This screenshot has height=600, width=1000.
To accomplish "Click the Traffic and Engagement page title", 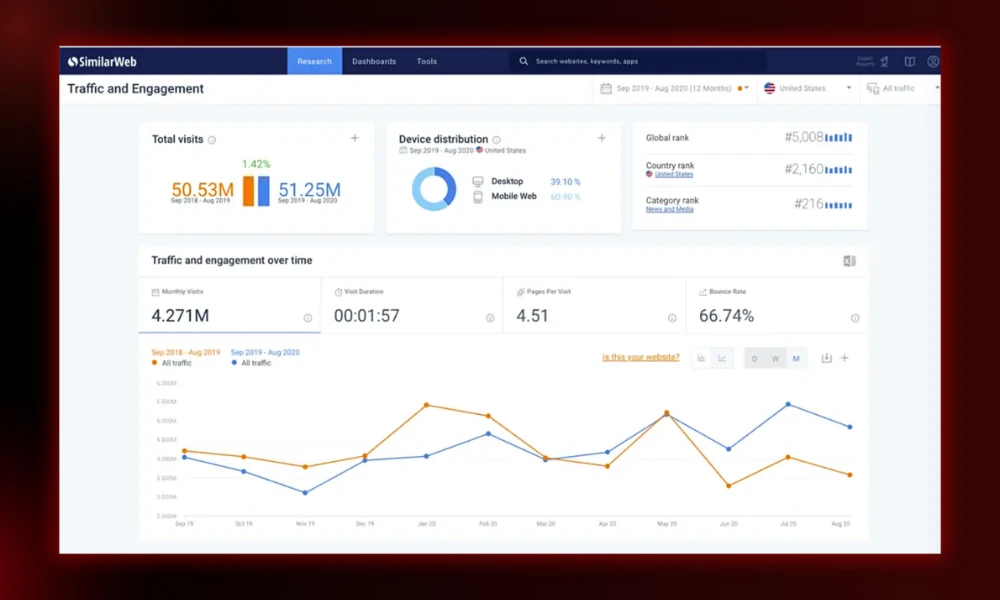I will (x=135, y=89).
